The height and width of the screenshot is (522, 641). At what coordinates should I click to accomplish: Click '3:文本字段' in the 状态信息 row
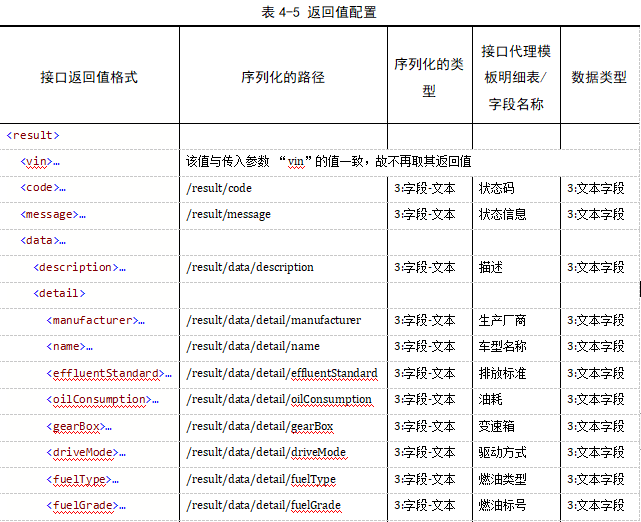[x=596, y=214]
